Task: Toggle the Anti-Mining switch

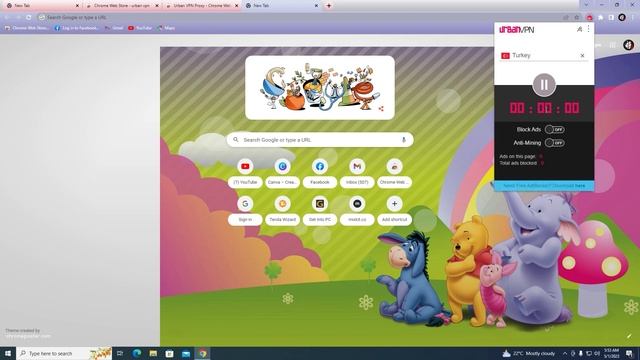Action: coord(555,143)
